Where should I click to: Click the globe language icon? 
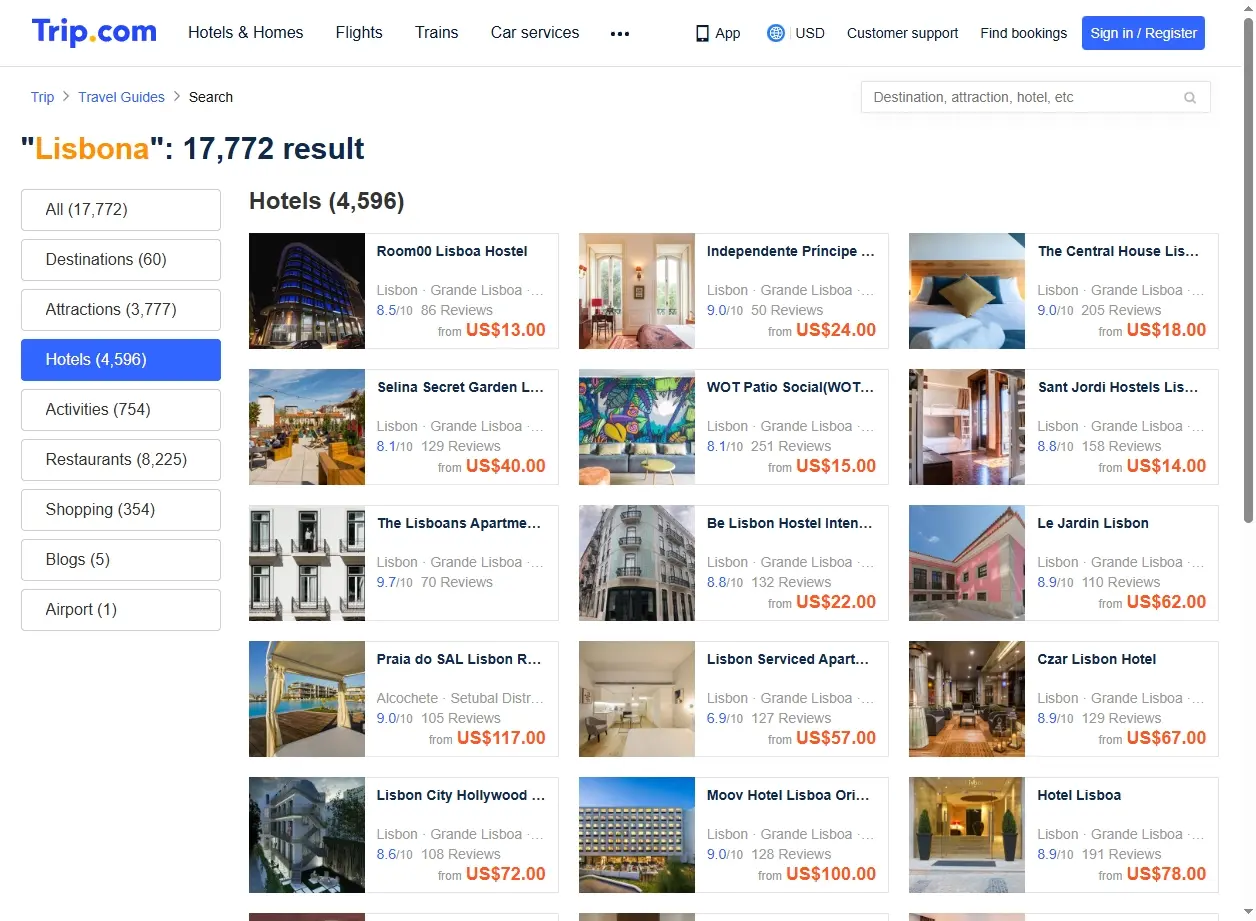776,33
